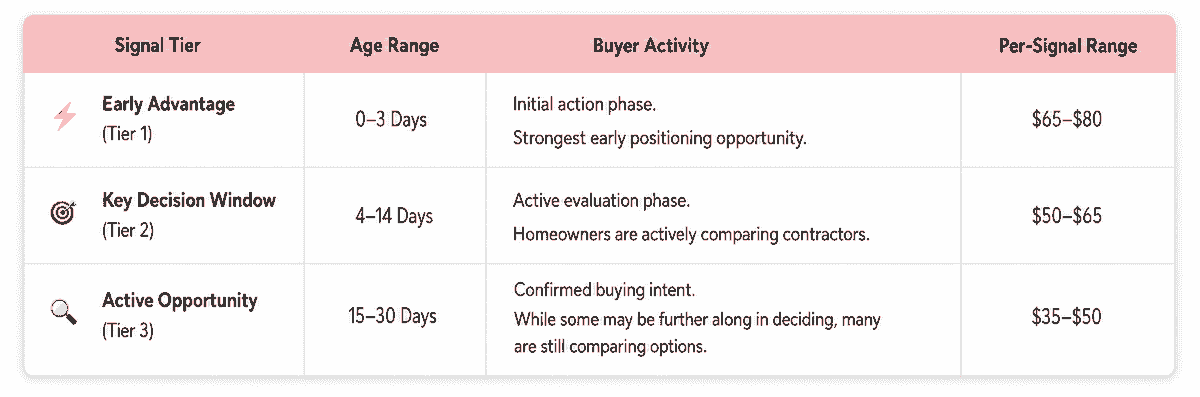Click the 15–30 Days age range cell
The width and height of the screenshot is (1200, 397).
(x=393, y=317)
